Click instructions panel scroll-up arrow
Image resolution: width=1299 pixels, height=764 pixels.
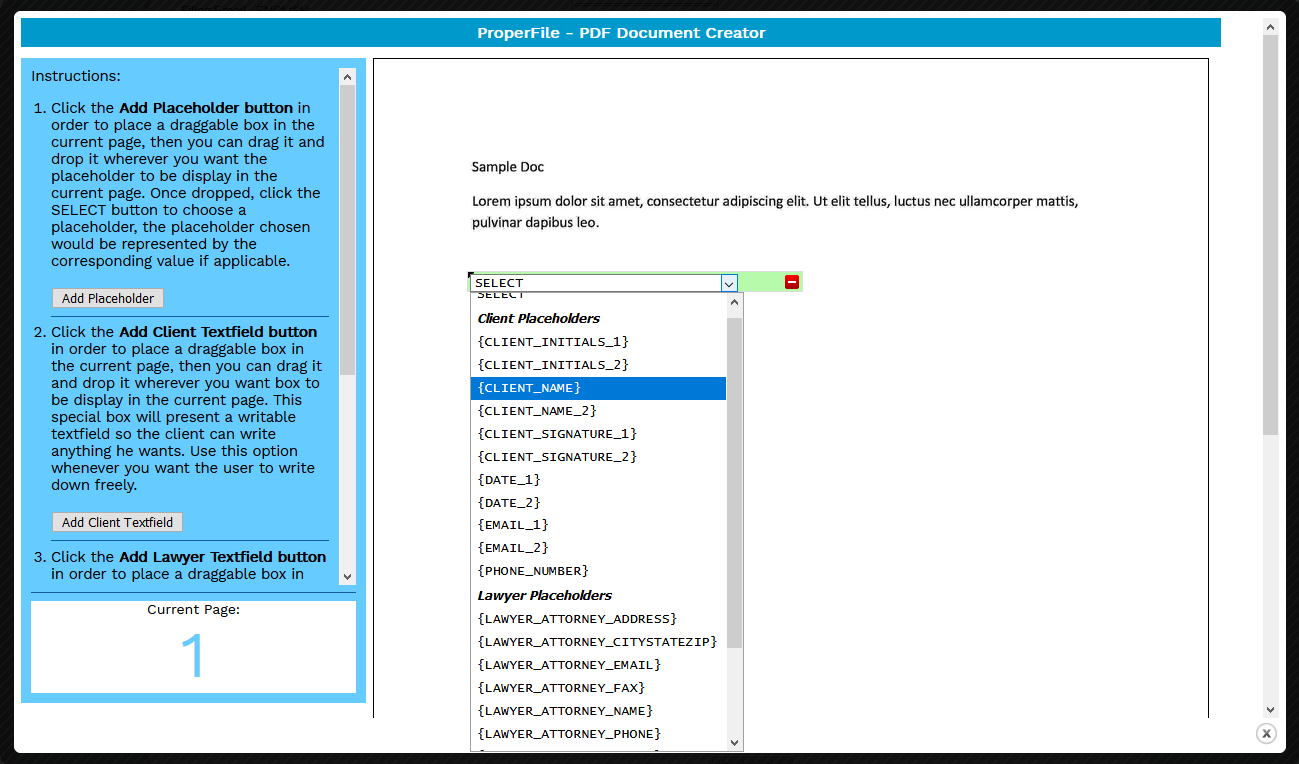point(347,76)
